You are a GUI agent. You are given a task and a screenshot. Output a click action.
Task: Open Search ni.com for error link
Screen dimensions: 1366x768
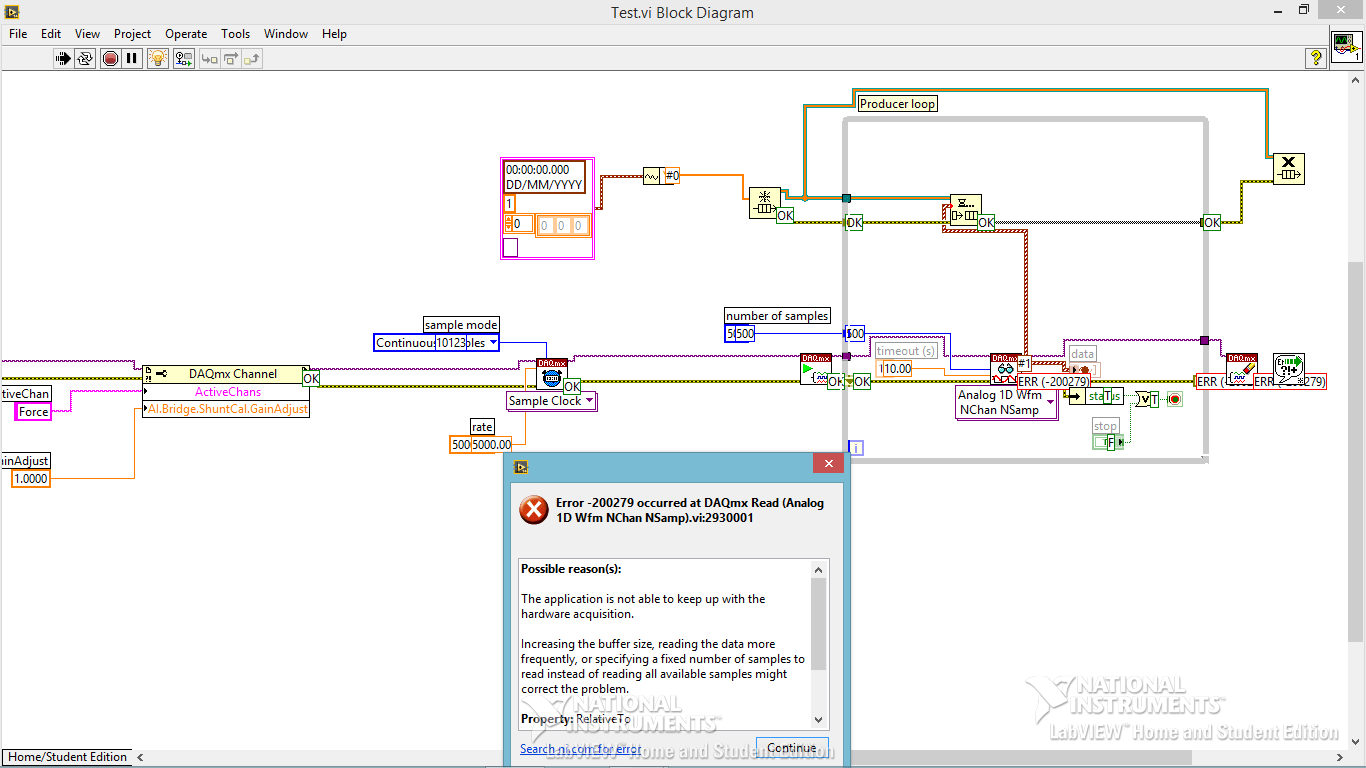pos(580,749)
